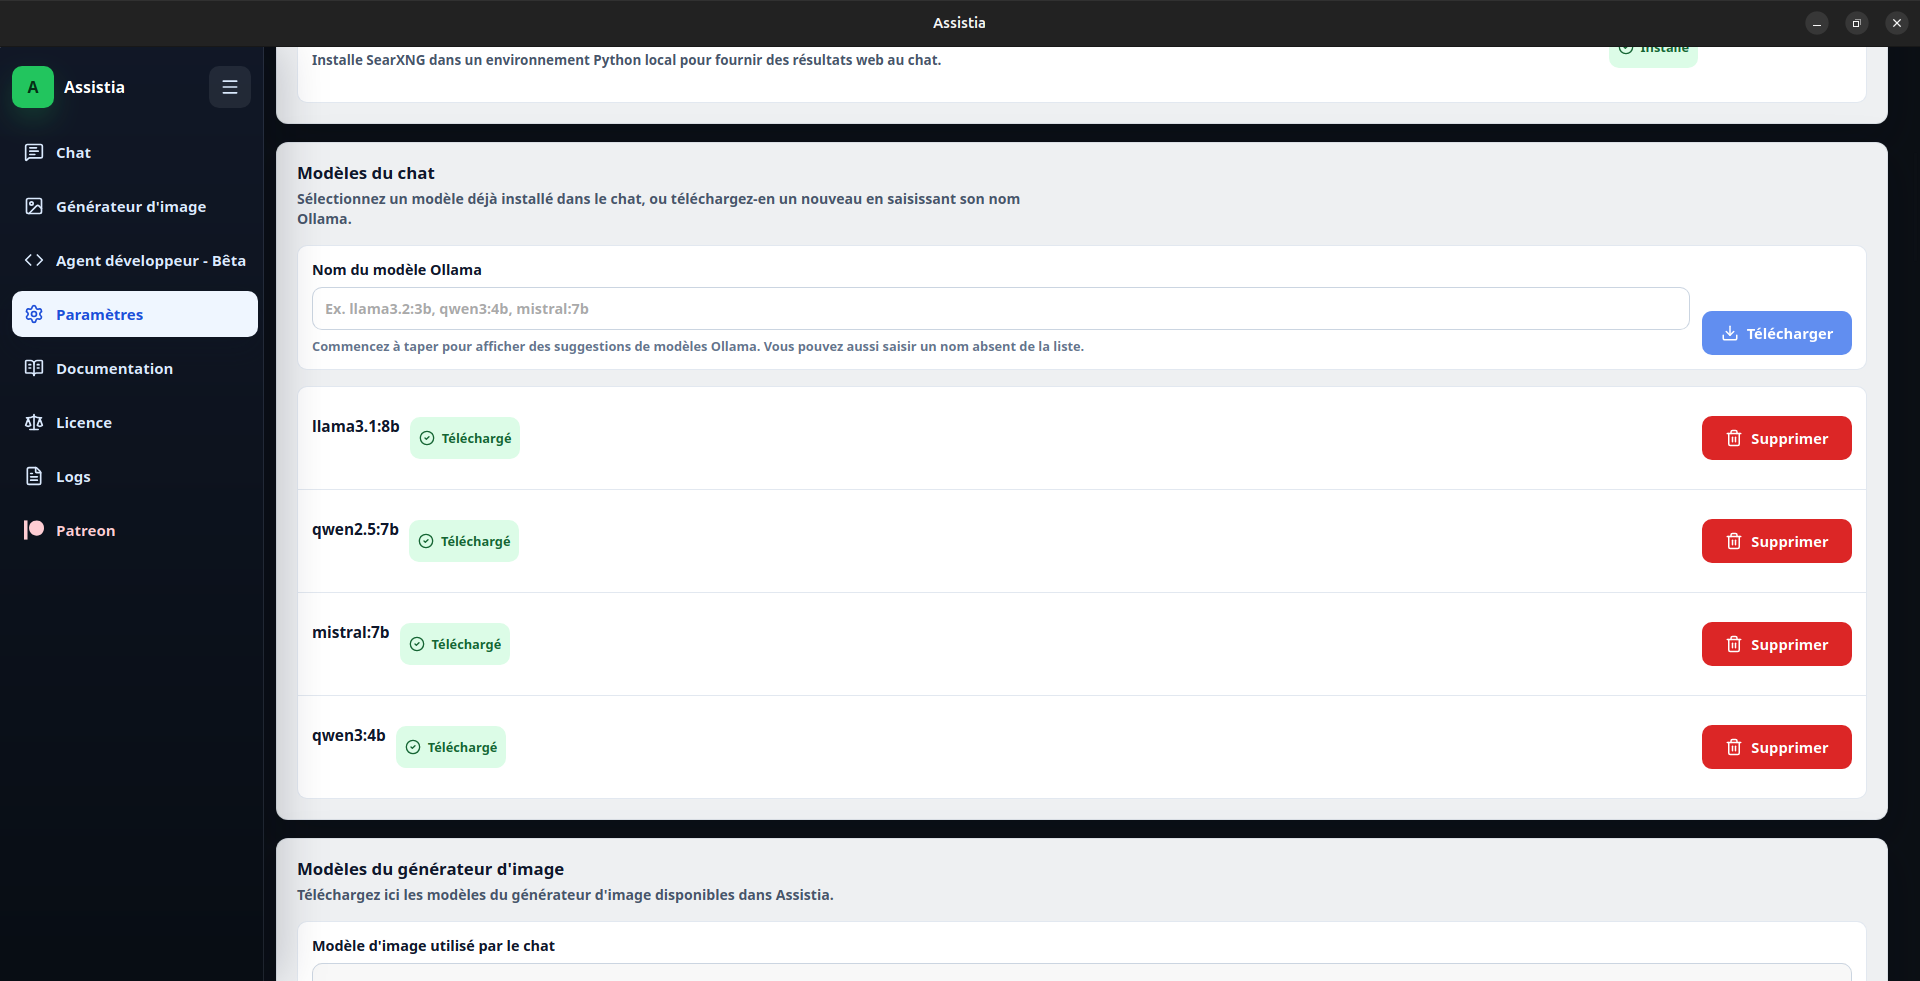Click the Documentation book icon
This screenshot has width=1920, height=981.
pyautogui.click(x=34, y=368)
